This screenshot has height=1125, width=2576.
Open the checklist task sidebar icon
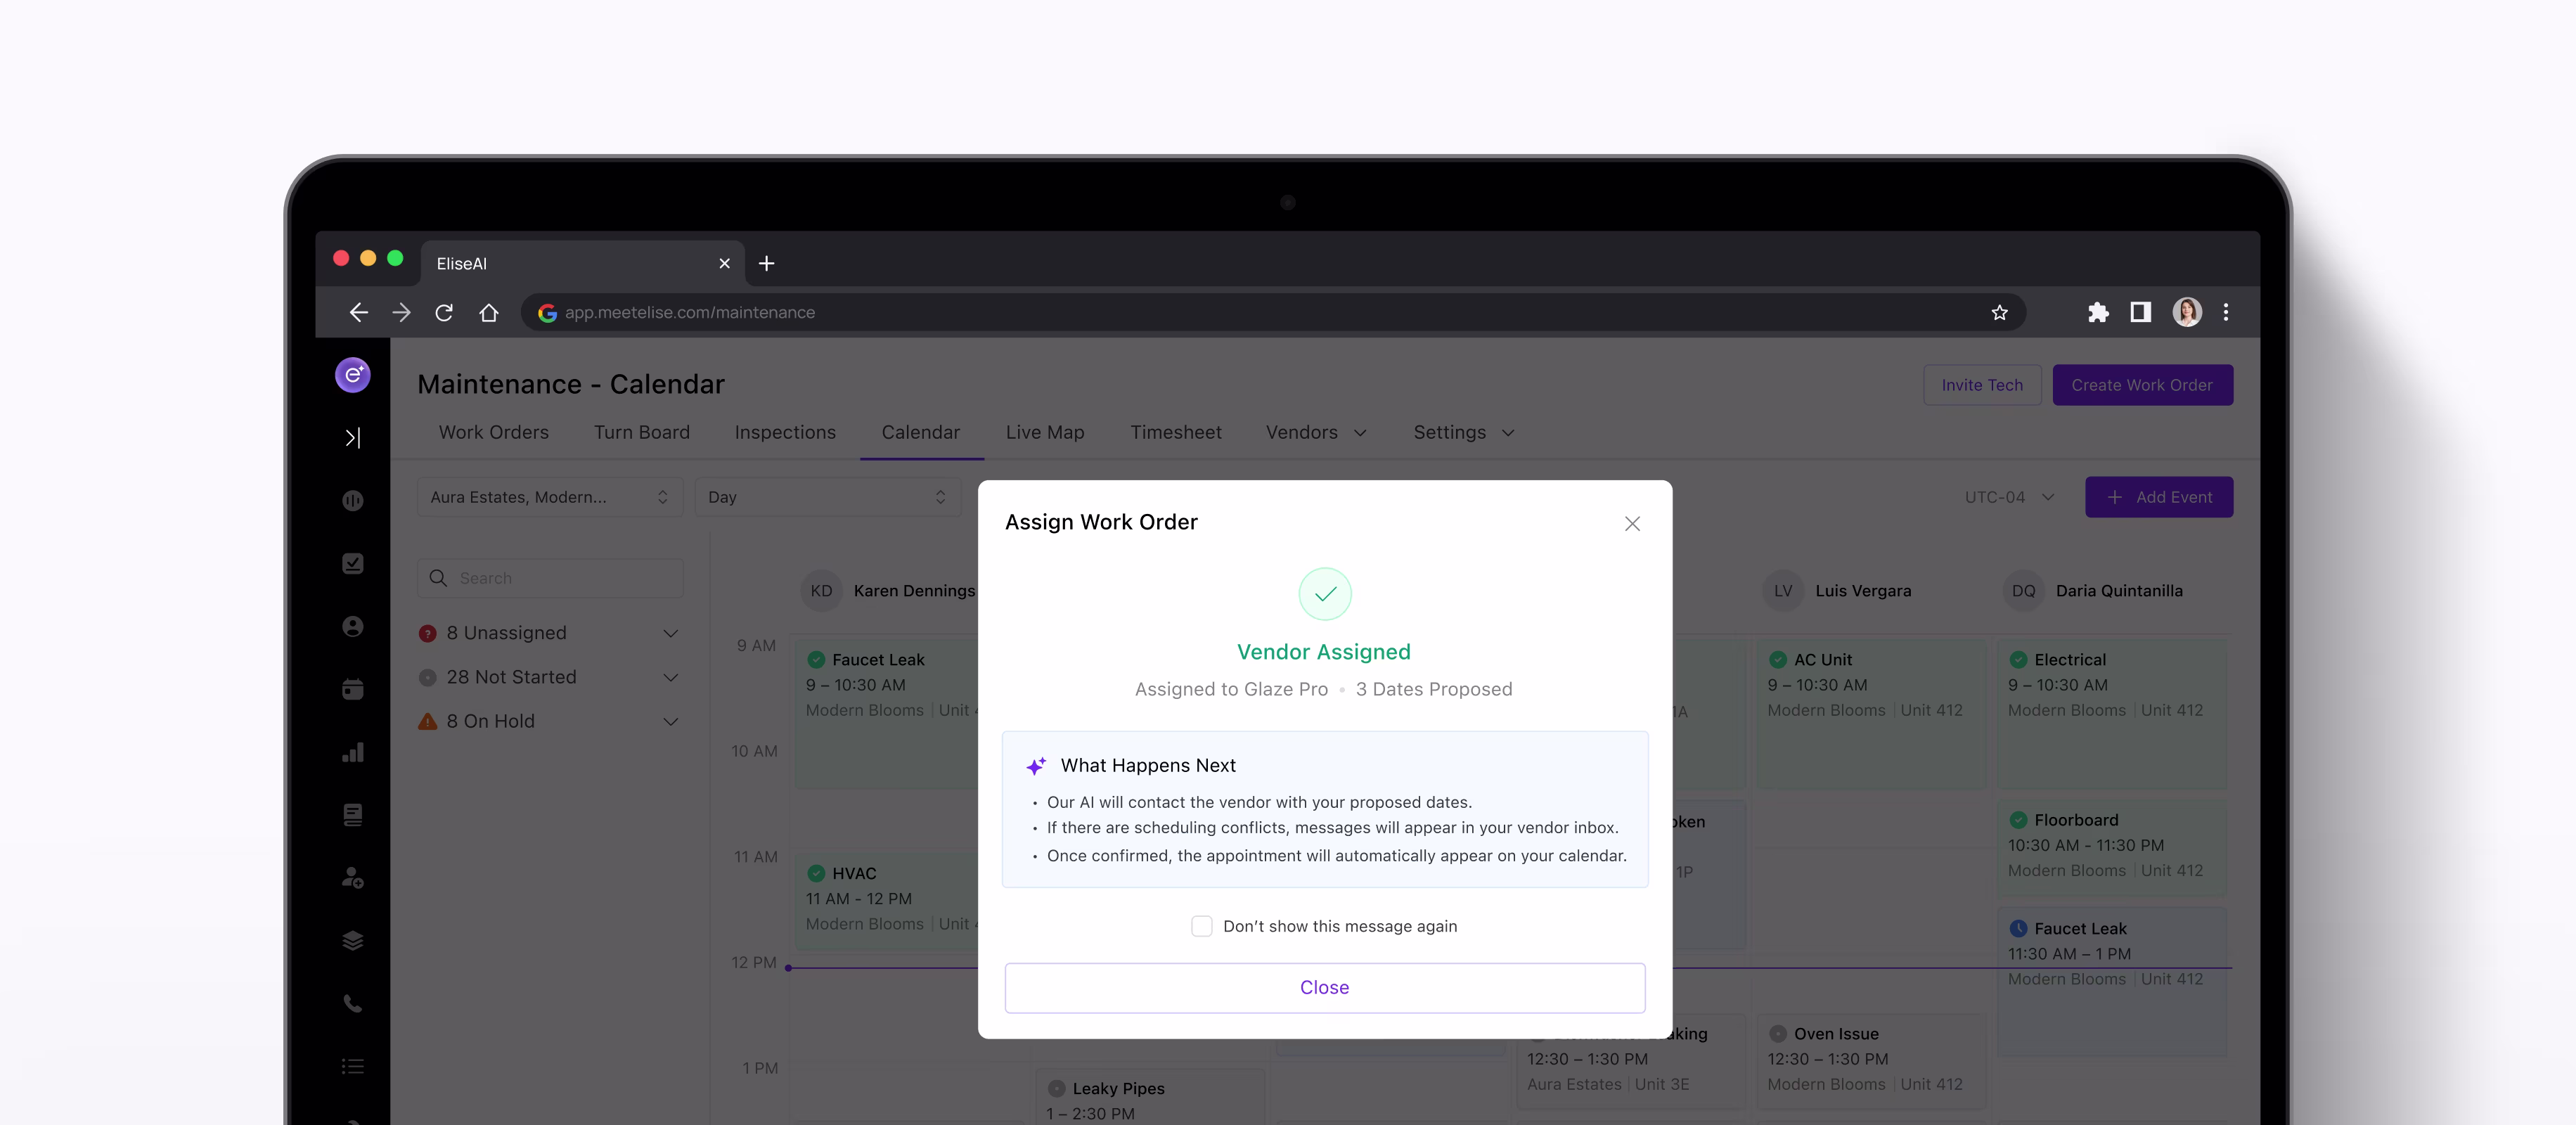tap(352, 564)
